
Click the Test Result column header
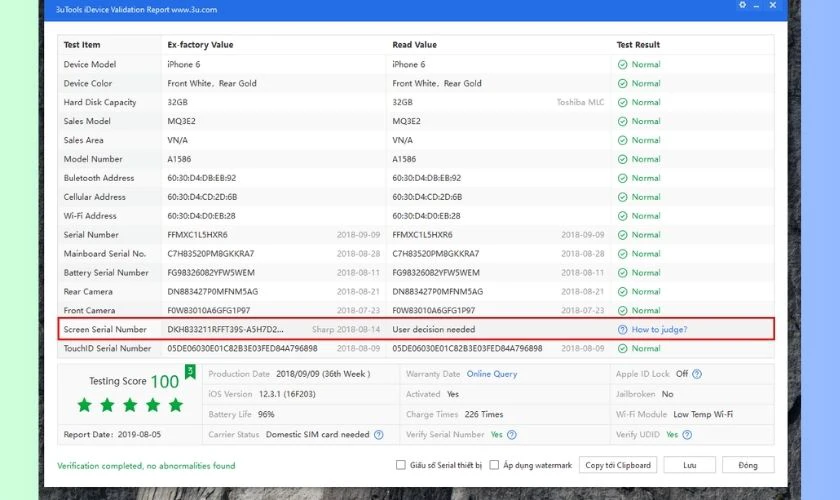click(638, 45)
